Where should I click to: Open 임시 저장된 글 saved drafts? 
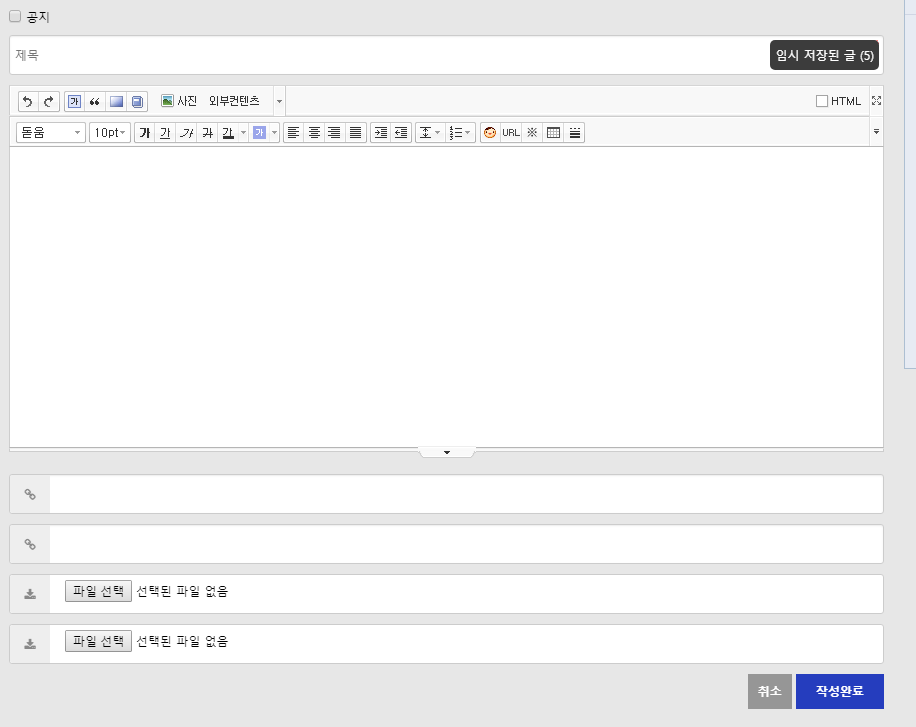click(x=824, y=56)
